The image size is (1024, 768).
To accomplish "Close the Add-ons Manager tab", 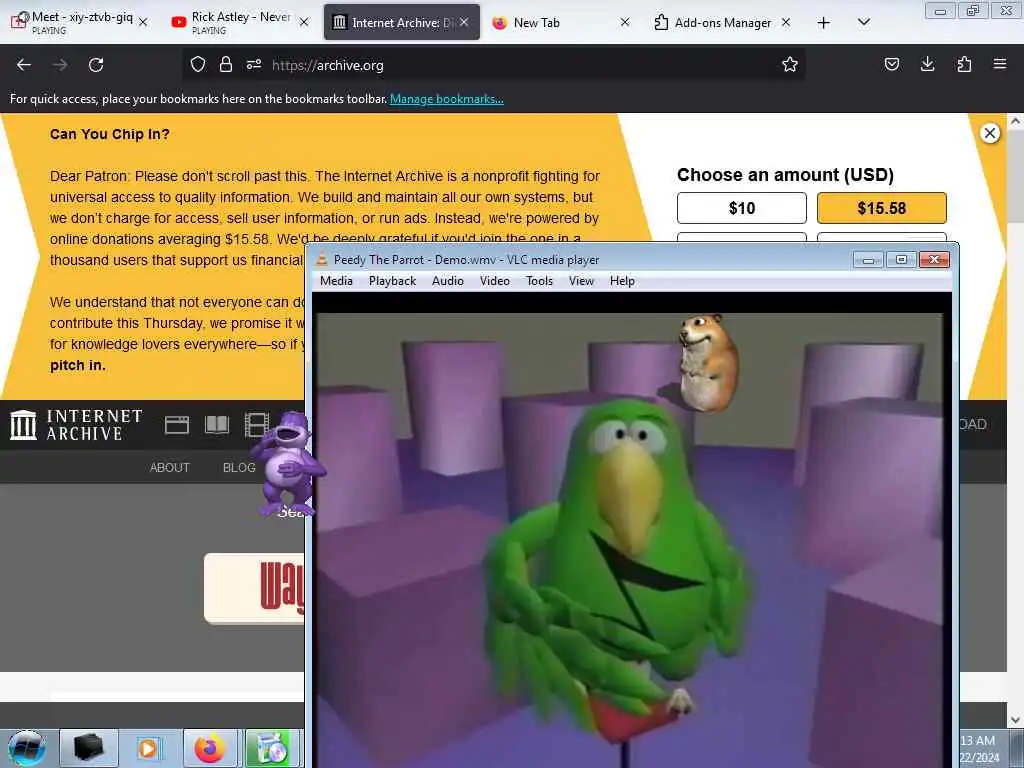I will (x=786, y=22).
